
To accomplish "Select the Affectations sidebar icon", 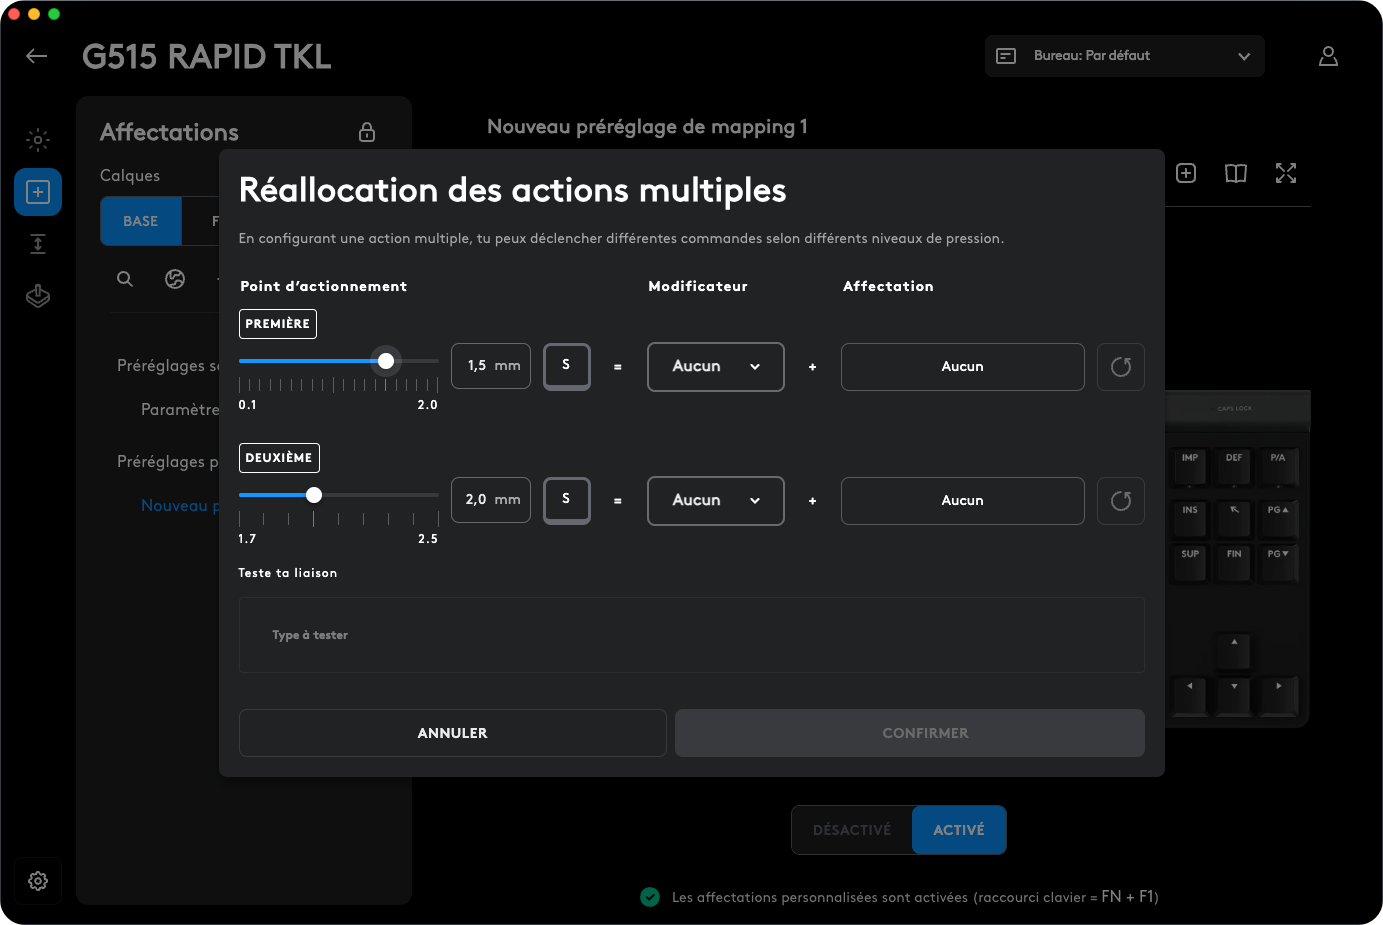I will [x=37, y=191].
